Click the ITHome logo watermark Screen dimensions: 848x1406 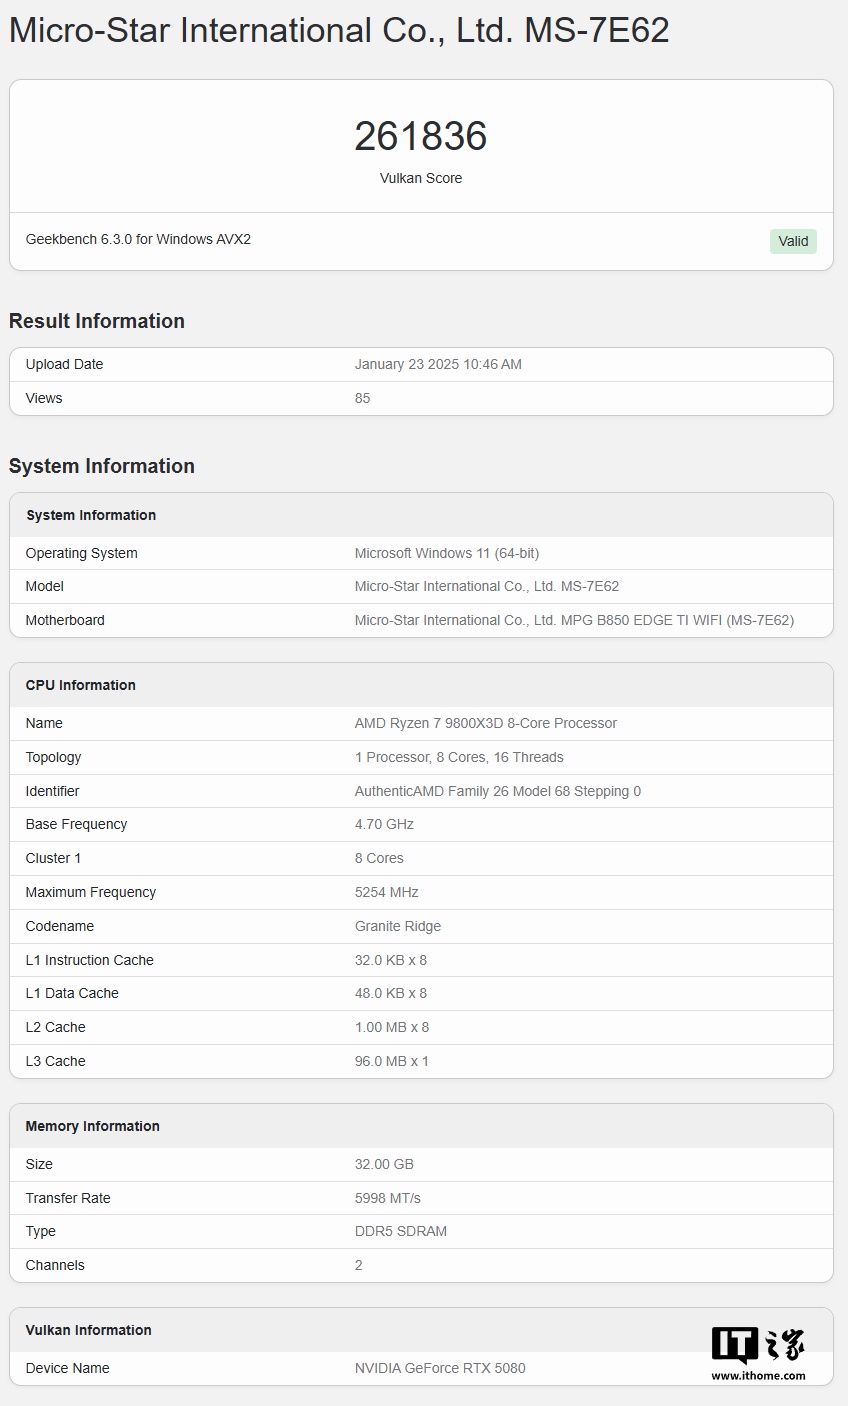coord(758,1345)
